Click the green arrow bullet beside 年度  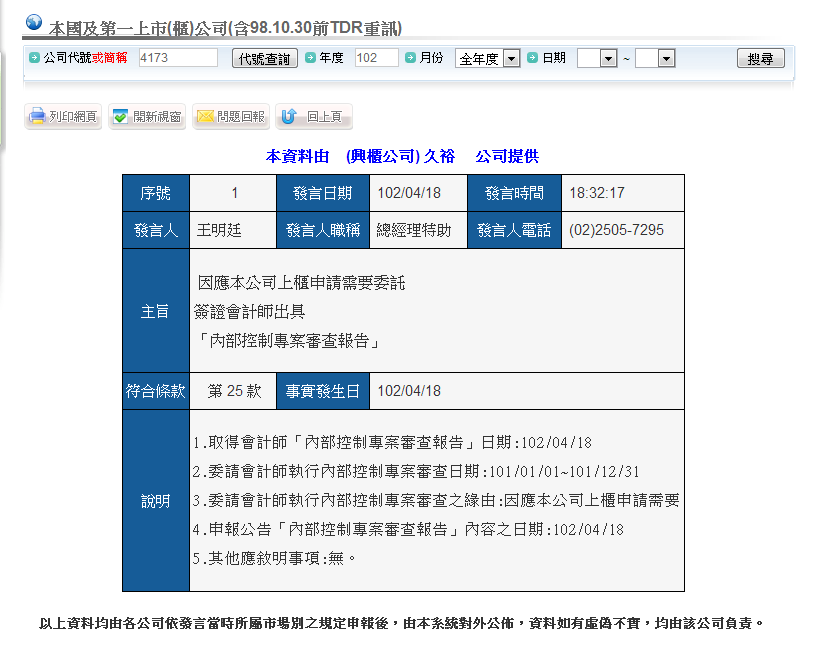click(x=310, y=58)
